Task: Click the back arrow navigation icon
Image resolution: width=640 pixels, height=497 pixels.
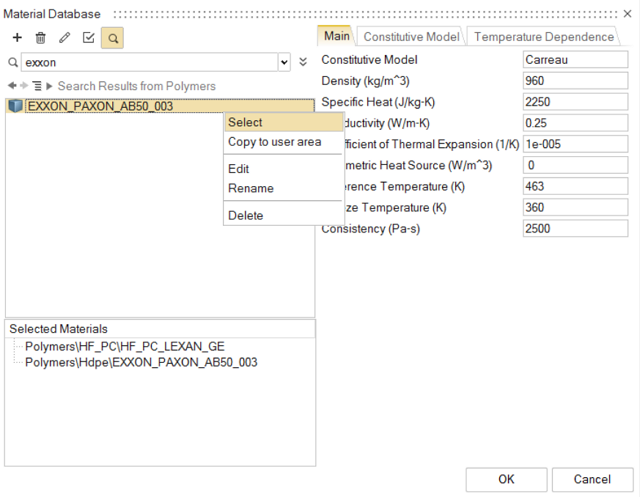Action: coord(12,86)
